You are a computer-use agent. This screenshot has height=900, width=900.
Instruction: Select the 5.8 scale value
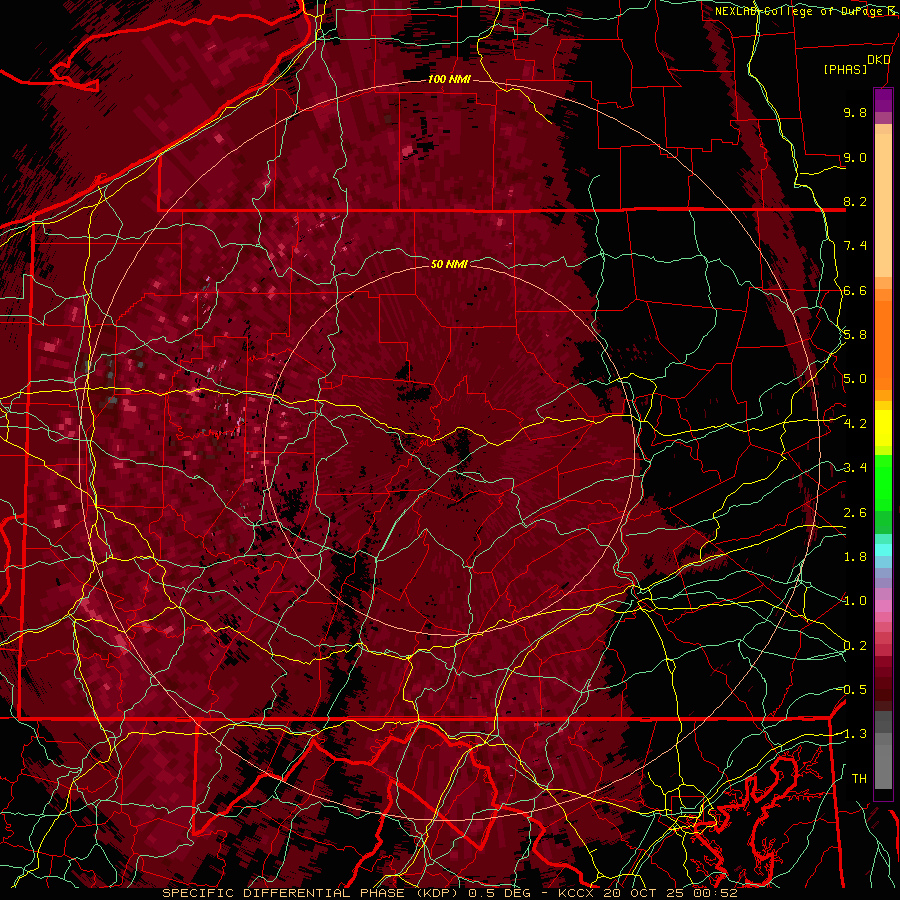(855, 335)
